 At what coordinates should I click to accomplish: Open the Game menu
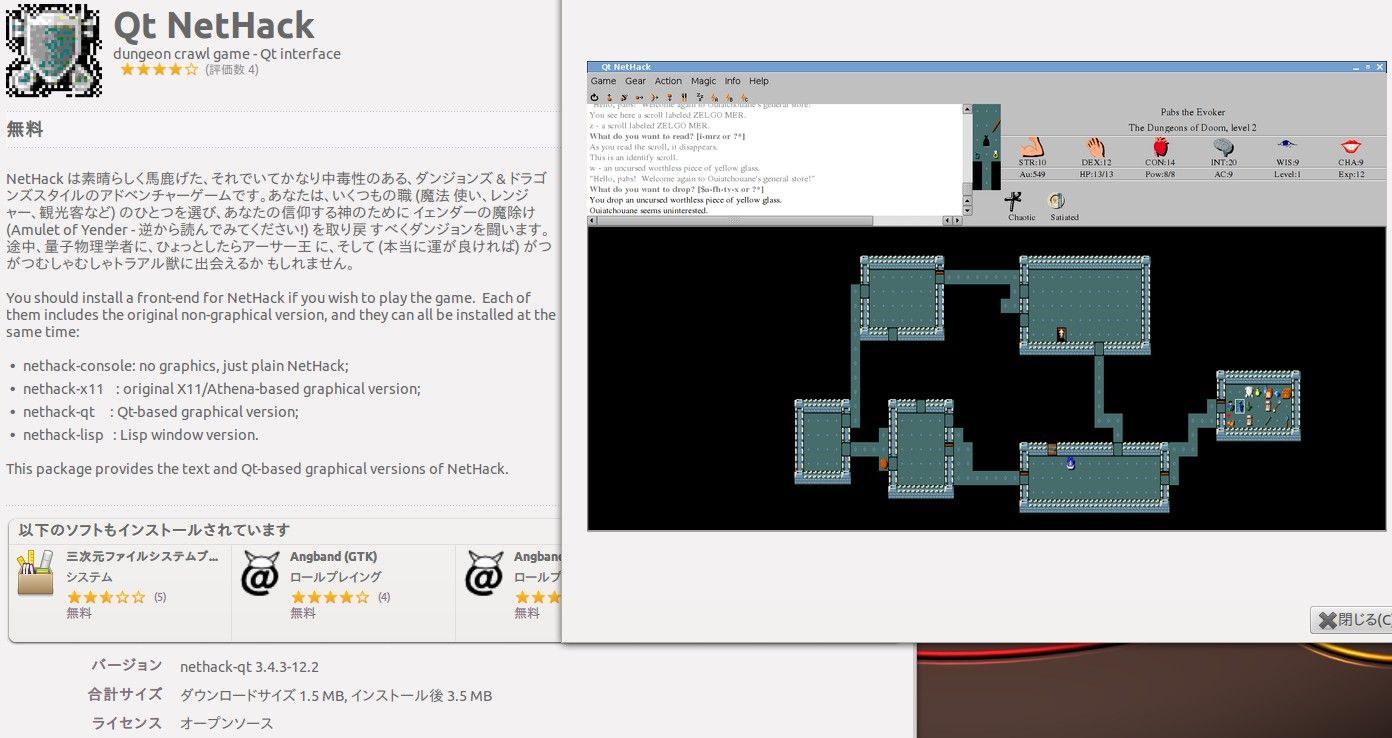[x=603, y=81]
